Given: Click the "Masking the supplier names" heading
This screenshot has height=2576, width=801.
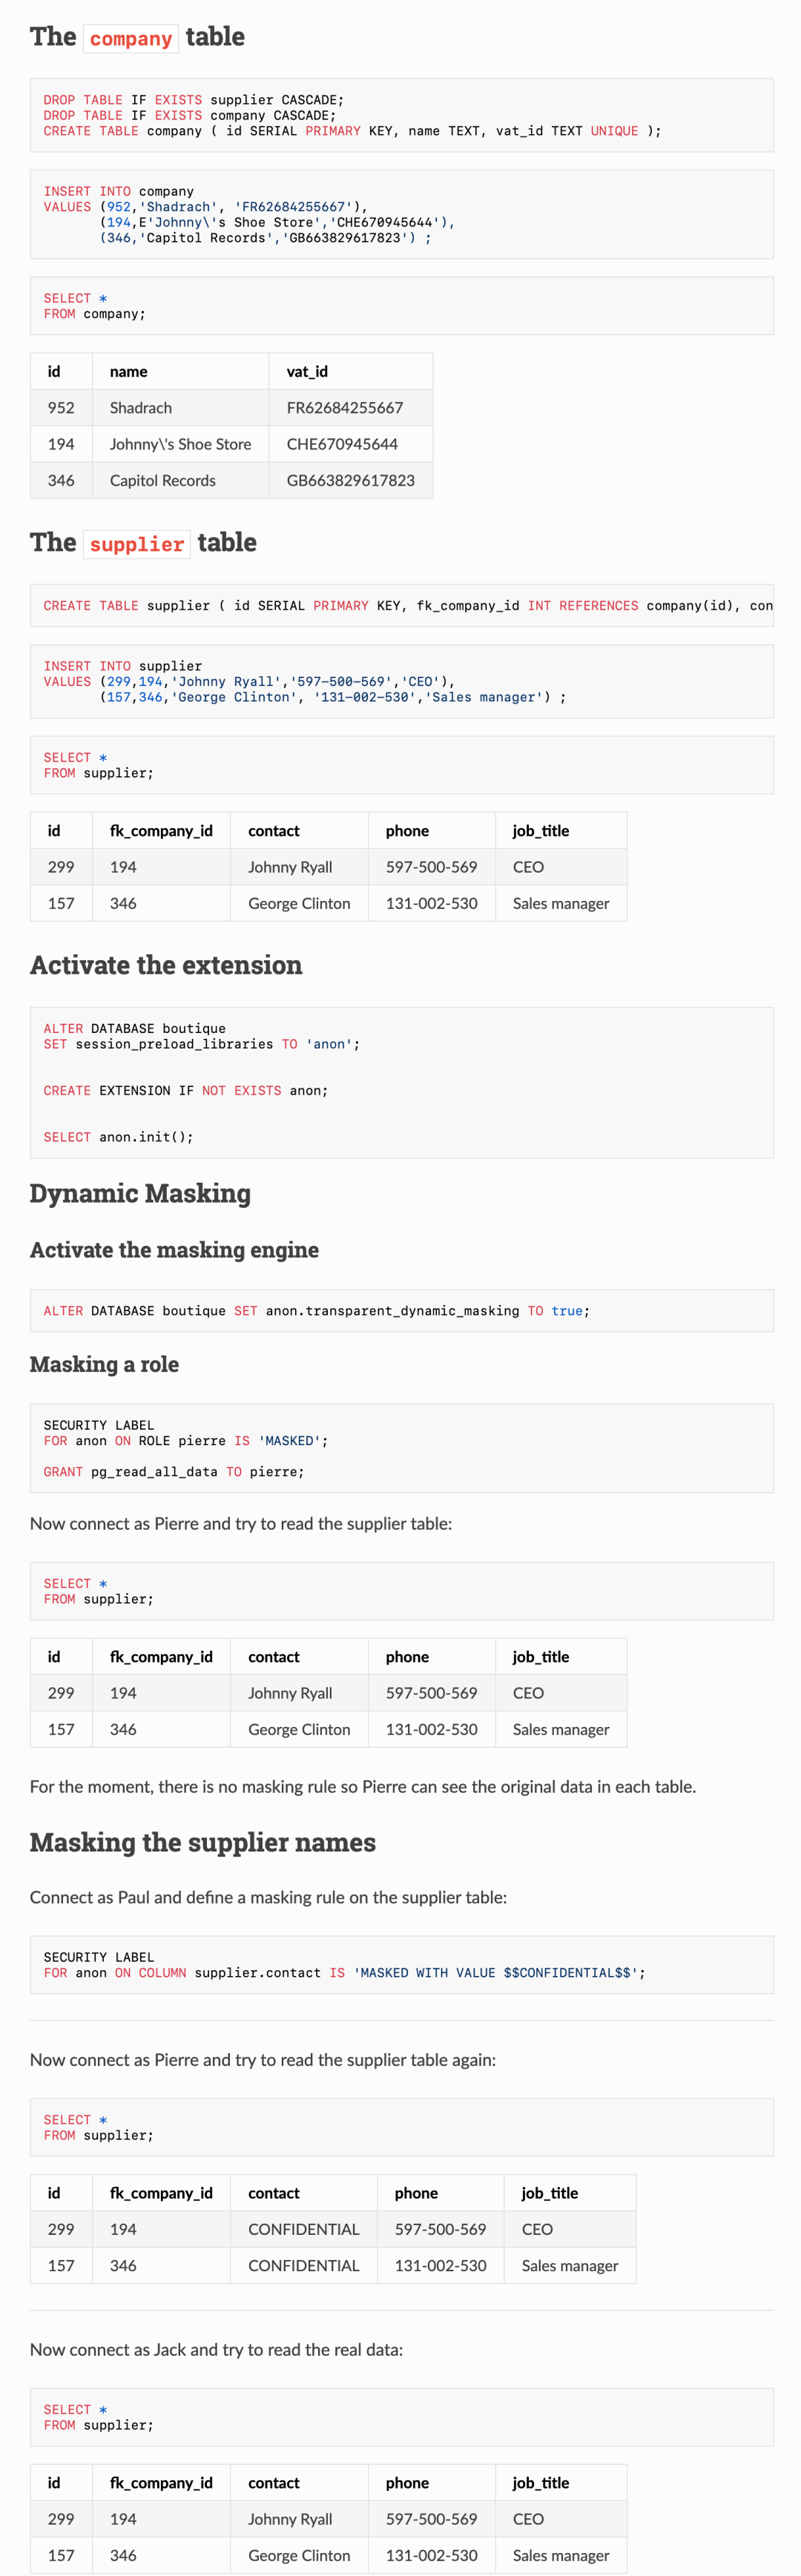Looking at the screenshot, I should click(x=203, y=1843).
